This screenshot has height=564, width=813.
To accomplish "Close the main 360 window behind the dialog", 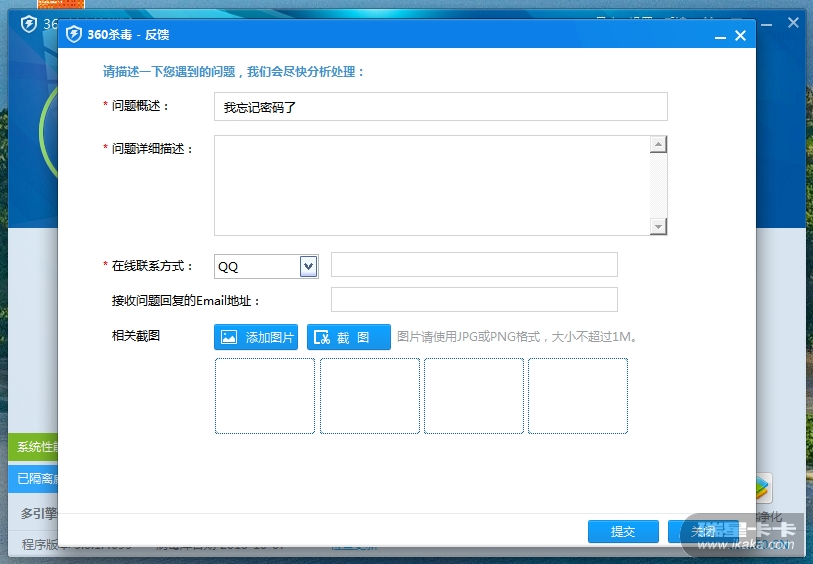I will (793, 23).
